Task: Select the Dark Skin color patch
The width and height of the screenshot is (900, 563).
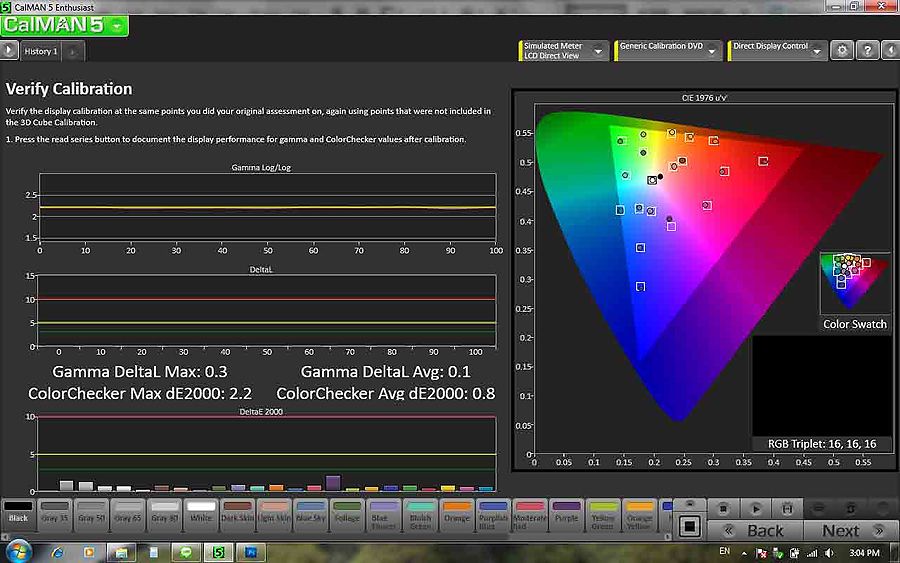Action: click(x=238, y=512)
